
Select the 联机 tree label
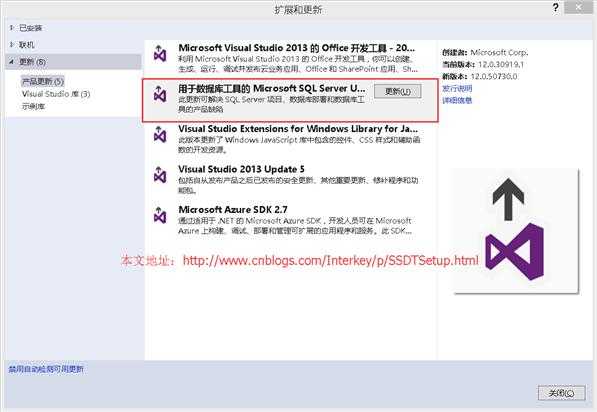pos(27,45)
